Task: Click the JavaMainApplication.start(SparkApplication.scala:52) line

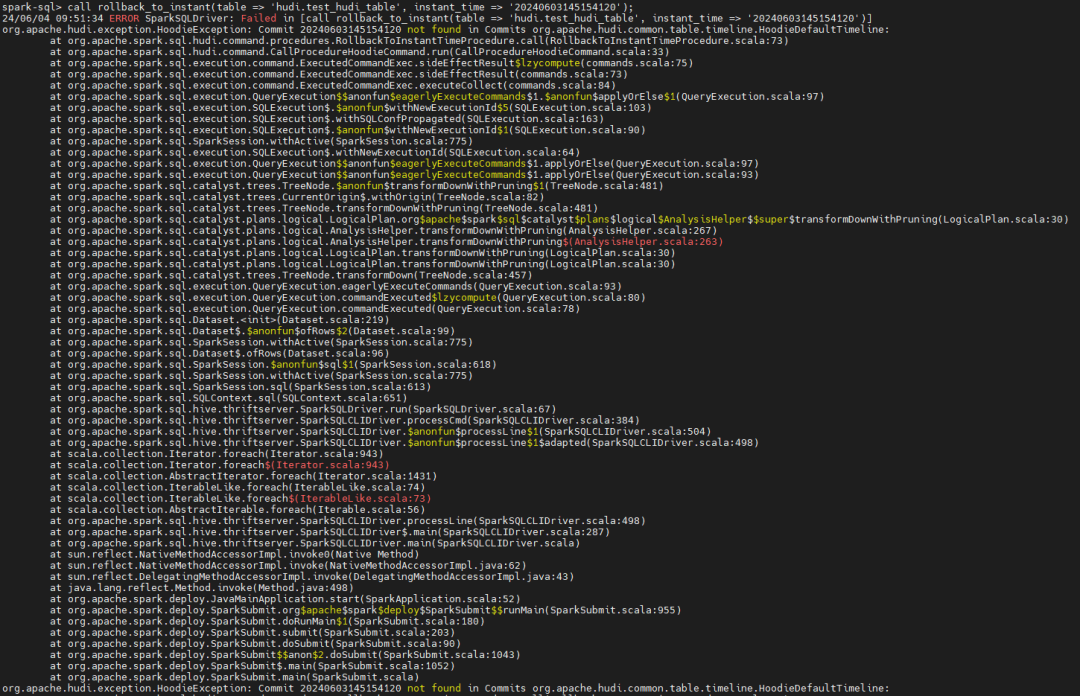Action: tap(285, 599)
